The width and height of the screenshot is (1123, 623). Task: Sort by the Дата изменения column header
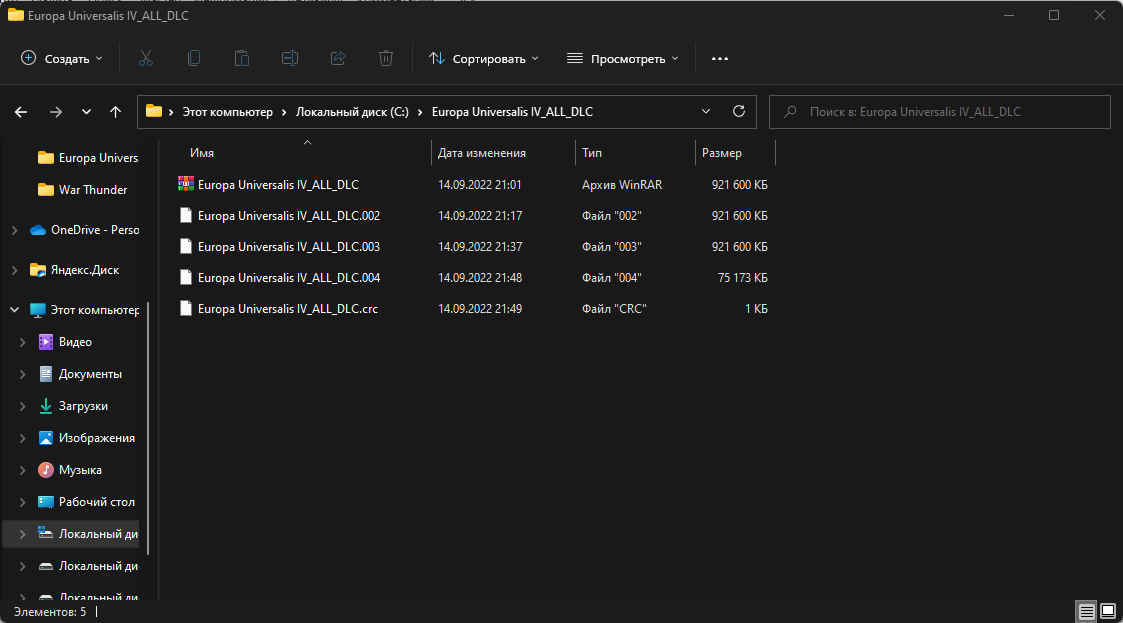(482, 153)
